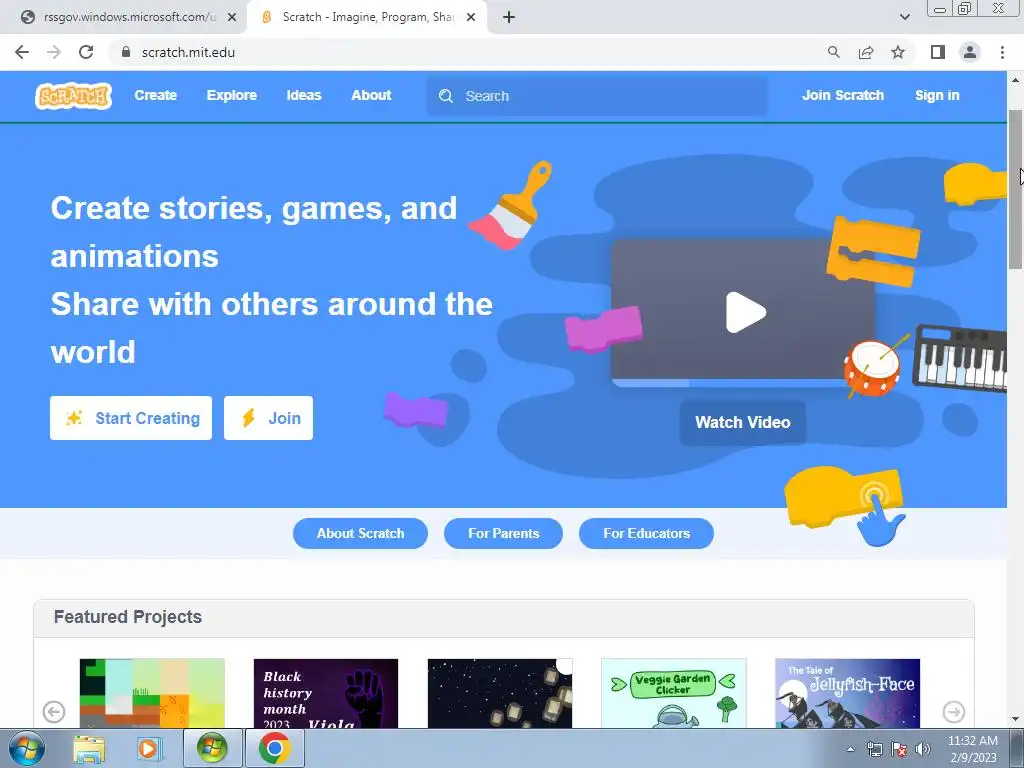Viewport: 1024px width, 768px height.
Task: Click the Sign in link
Action: click(x=936, y=95)
